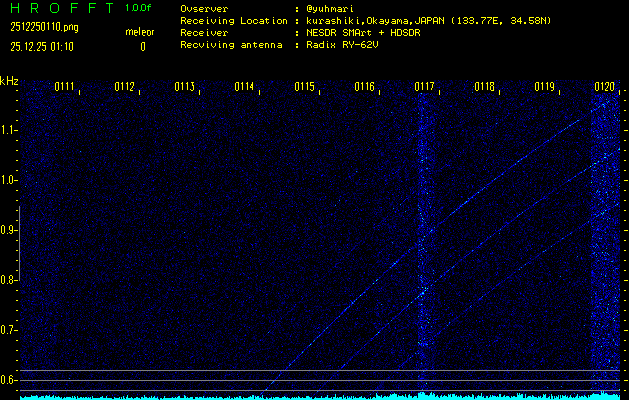This screenshot has width=629, height=400.
Task: Click the 0114 time marker
Action: [245, 87]
